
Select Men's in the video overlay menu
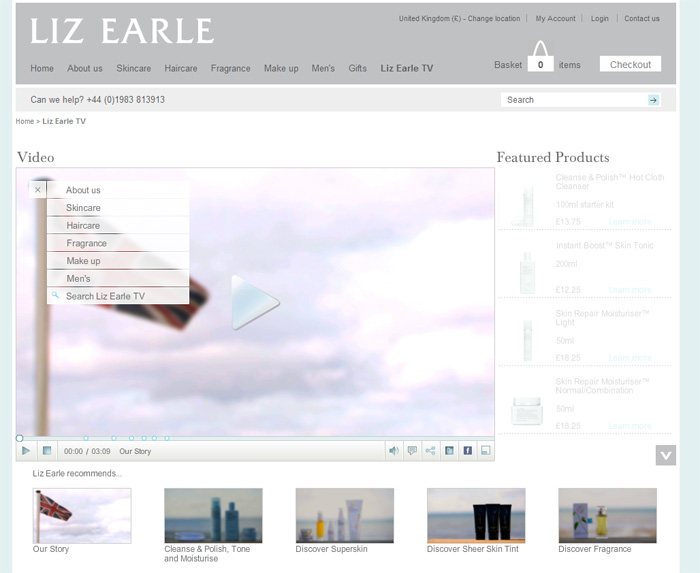tap(118, 278)
